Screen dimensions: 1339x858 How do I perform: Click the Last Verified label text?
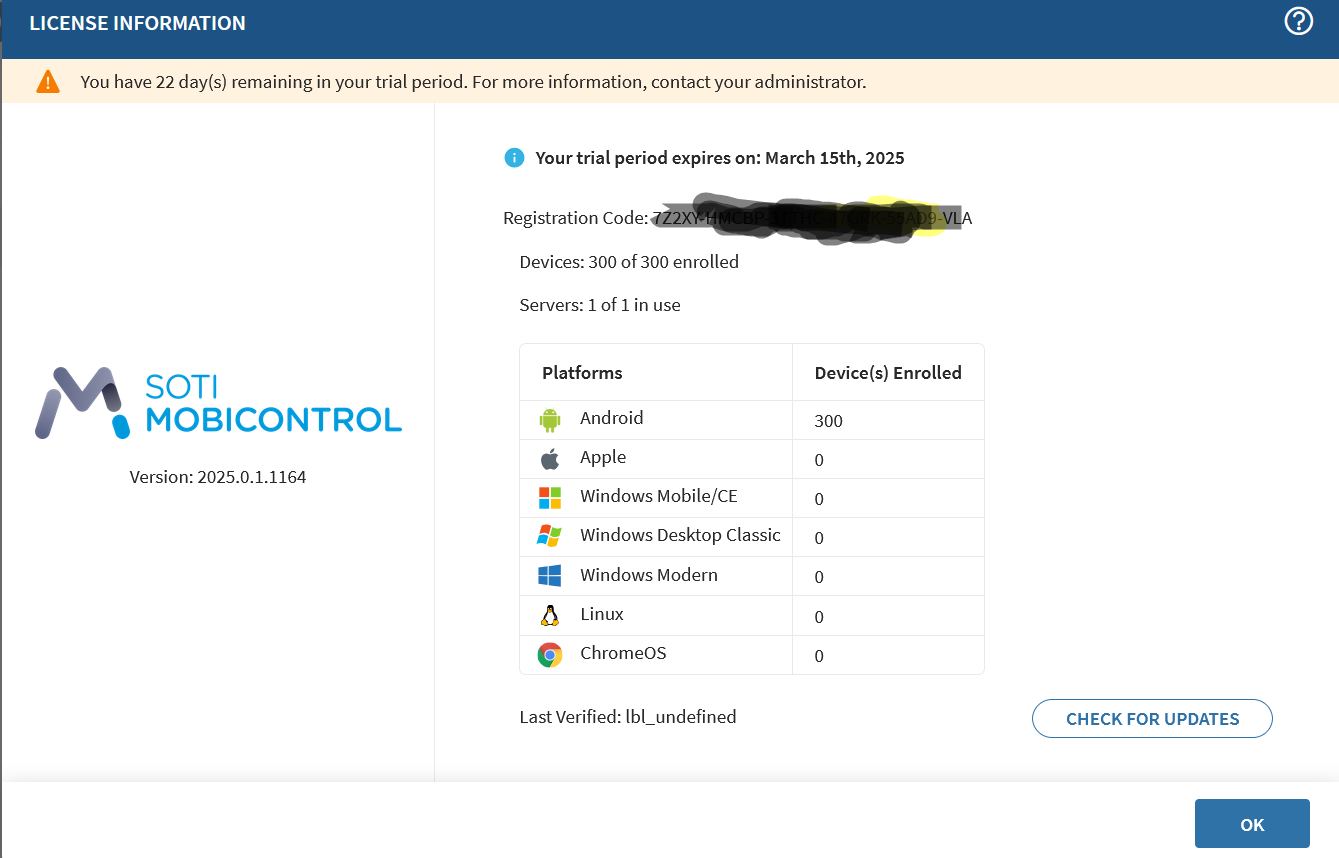627,717
